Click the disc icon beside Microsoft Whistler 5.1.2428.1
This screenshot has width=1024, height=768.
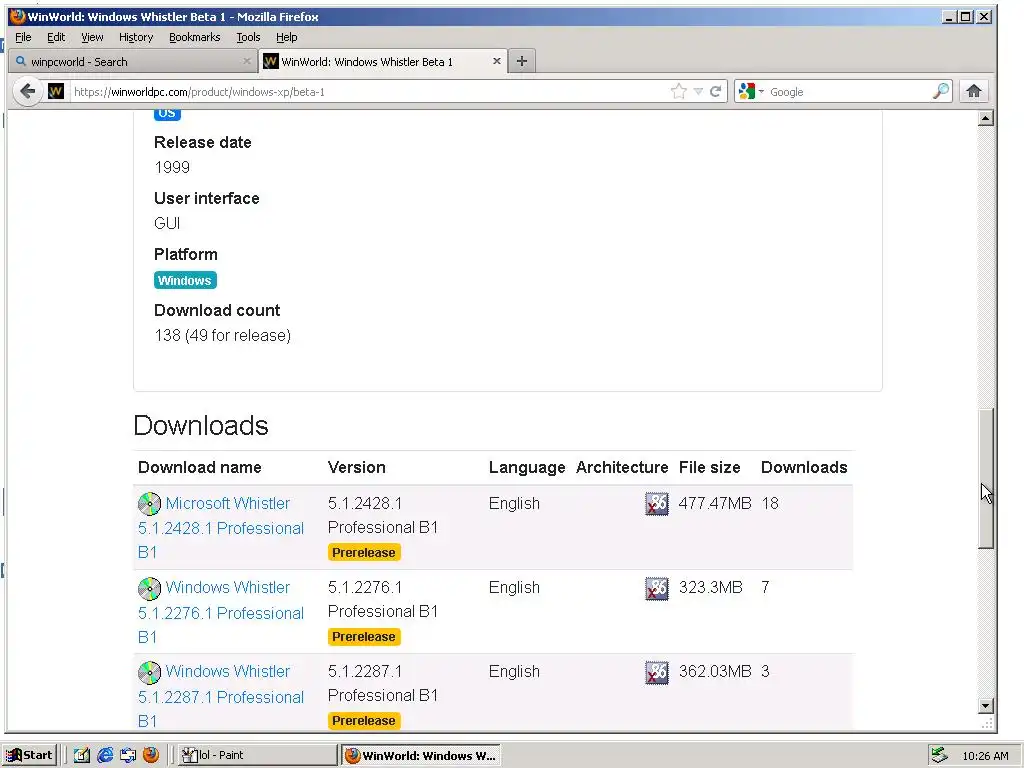tap(150, 504)
